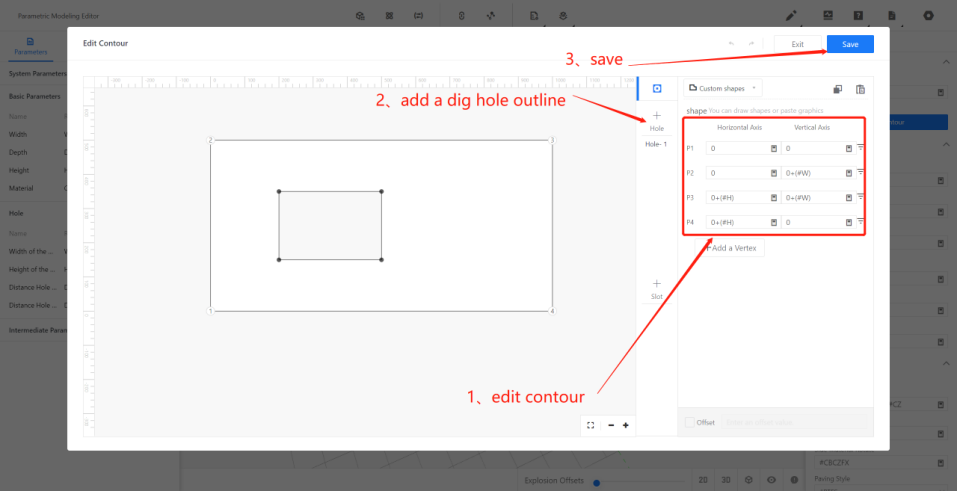Click P1 Horizontal Axis input field
The image size is (958, 492).
737,148
